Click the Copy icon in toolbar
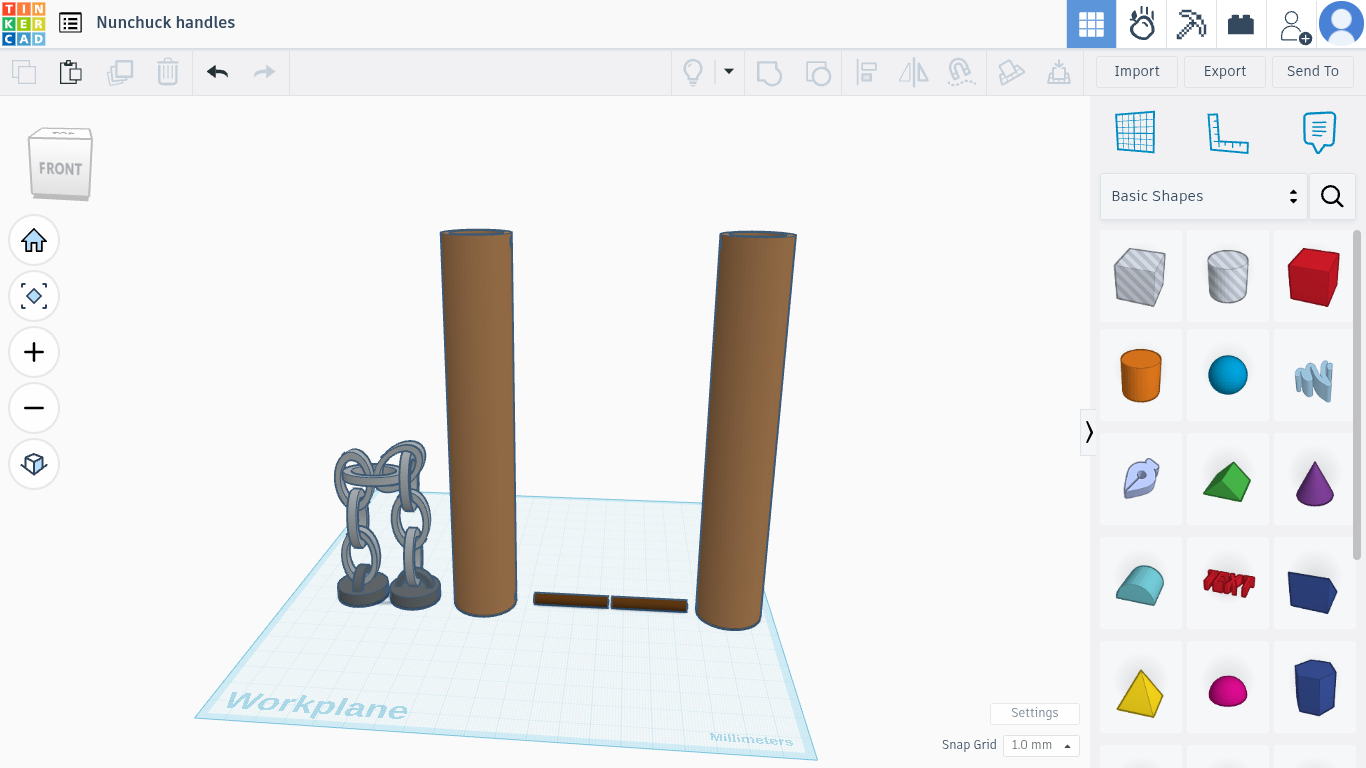The image size is (1366, 768). coord(24,72)
